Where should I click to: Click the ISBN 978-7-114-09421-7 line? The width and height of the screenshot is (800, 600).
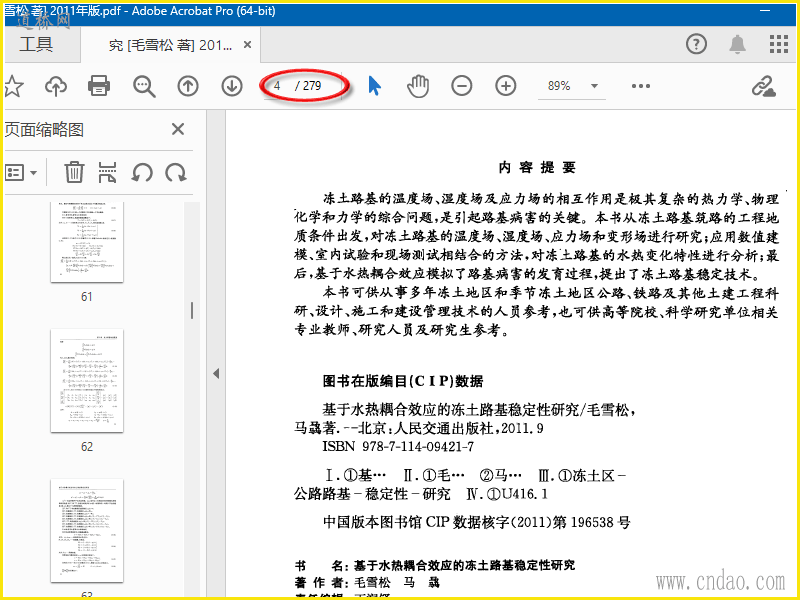(398, 447)
